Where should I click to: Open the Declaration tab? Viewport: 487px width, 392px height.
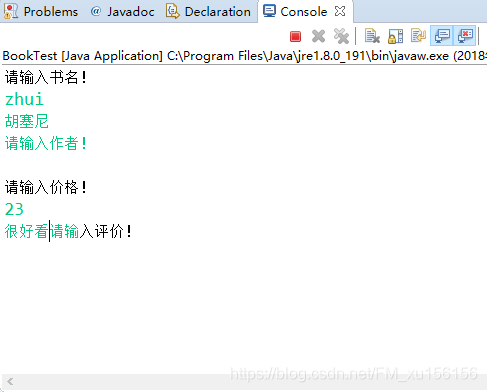click(x=208, y=12)
